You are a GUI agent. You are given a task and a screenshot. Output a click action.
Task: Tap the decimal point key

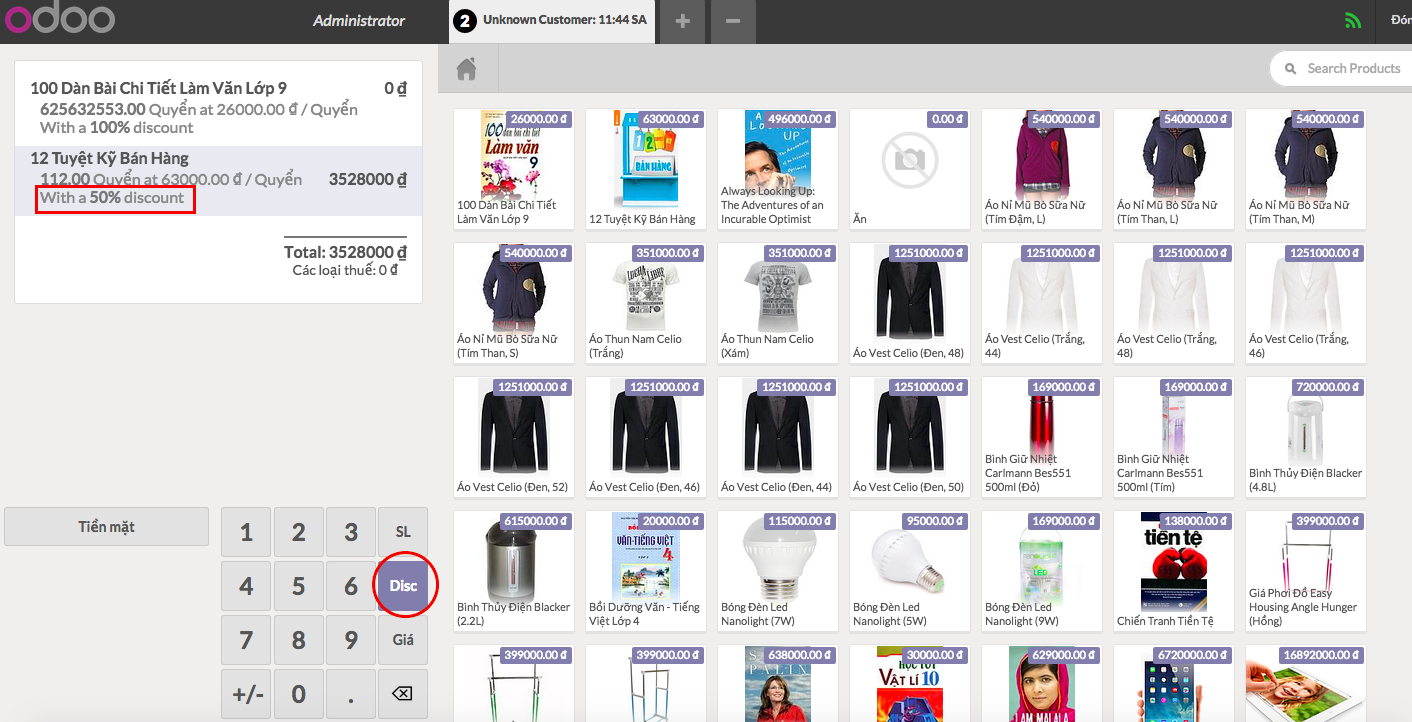click(351, 694)
